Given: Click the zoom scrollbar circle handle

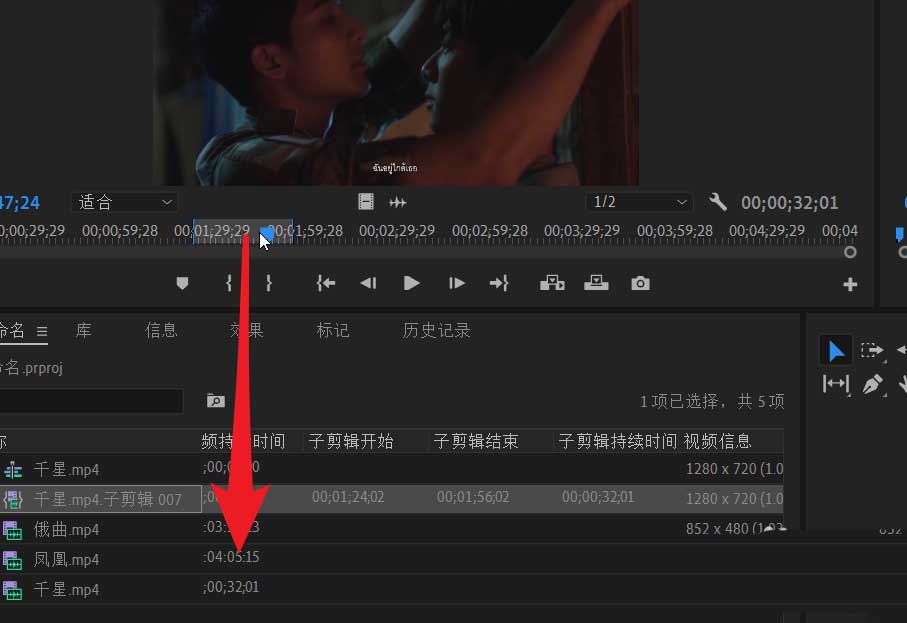Looking at the screenshot, I should 850,252.
